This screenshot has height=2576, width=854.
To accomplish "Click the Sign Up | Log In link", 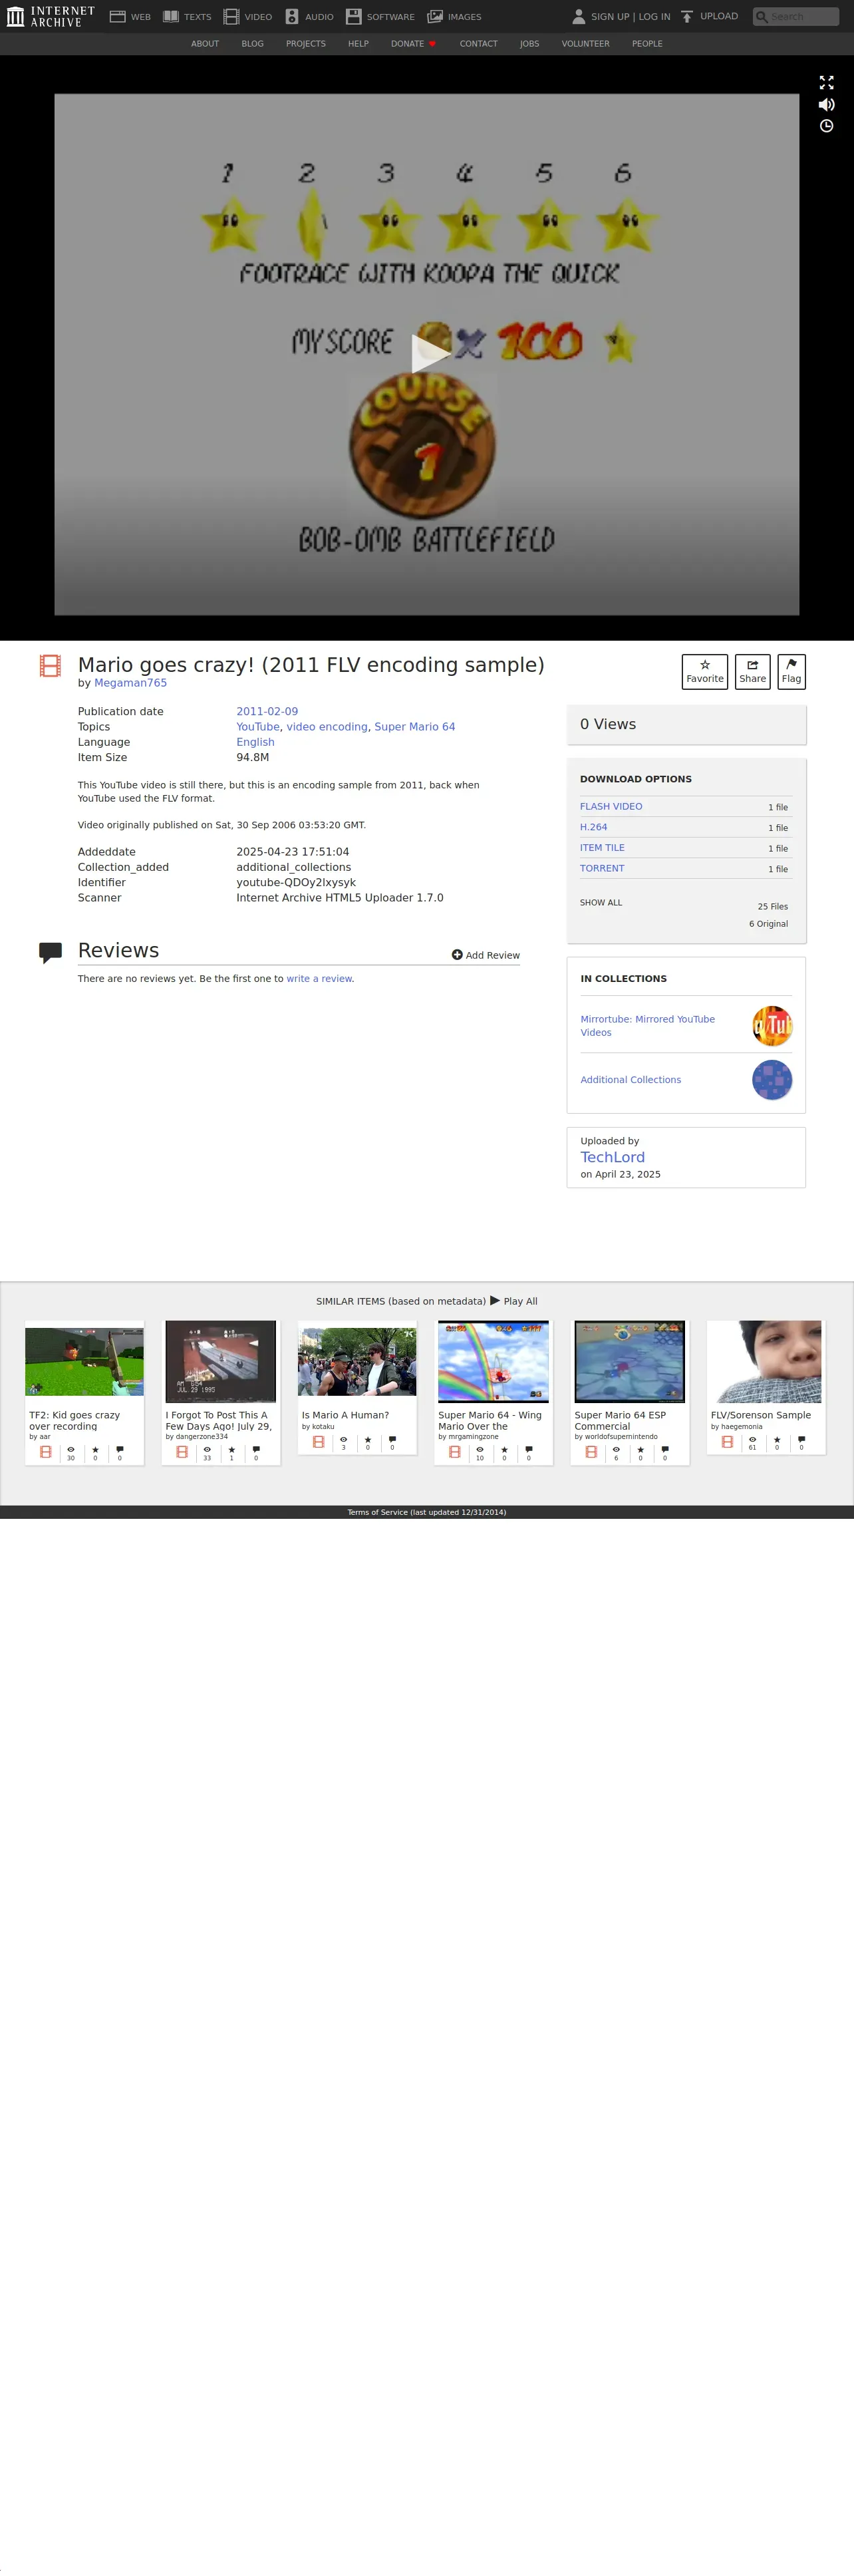I will tap(630, 17).
